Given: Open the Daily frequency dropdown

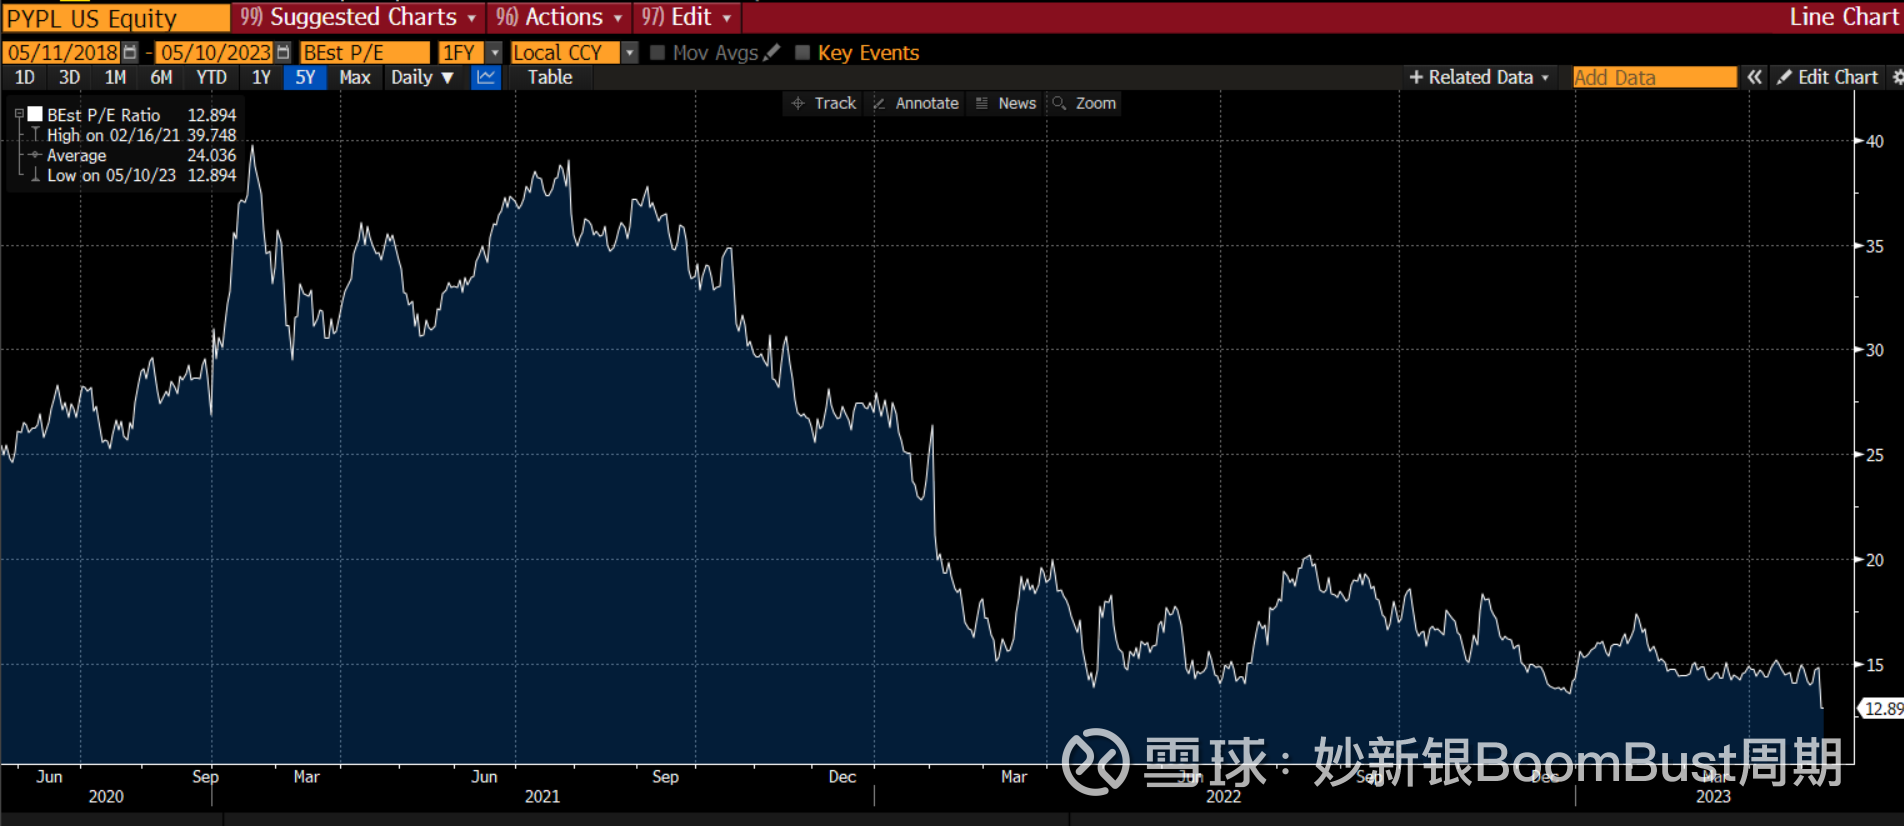Looking at the screenshot, I should (x=422, y=77).
